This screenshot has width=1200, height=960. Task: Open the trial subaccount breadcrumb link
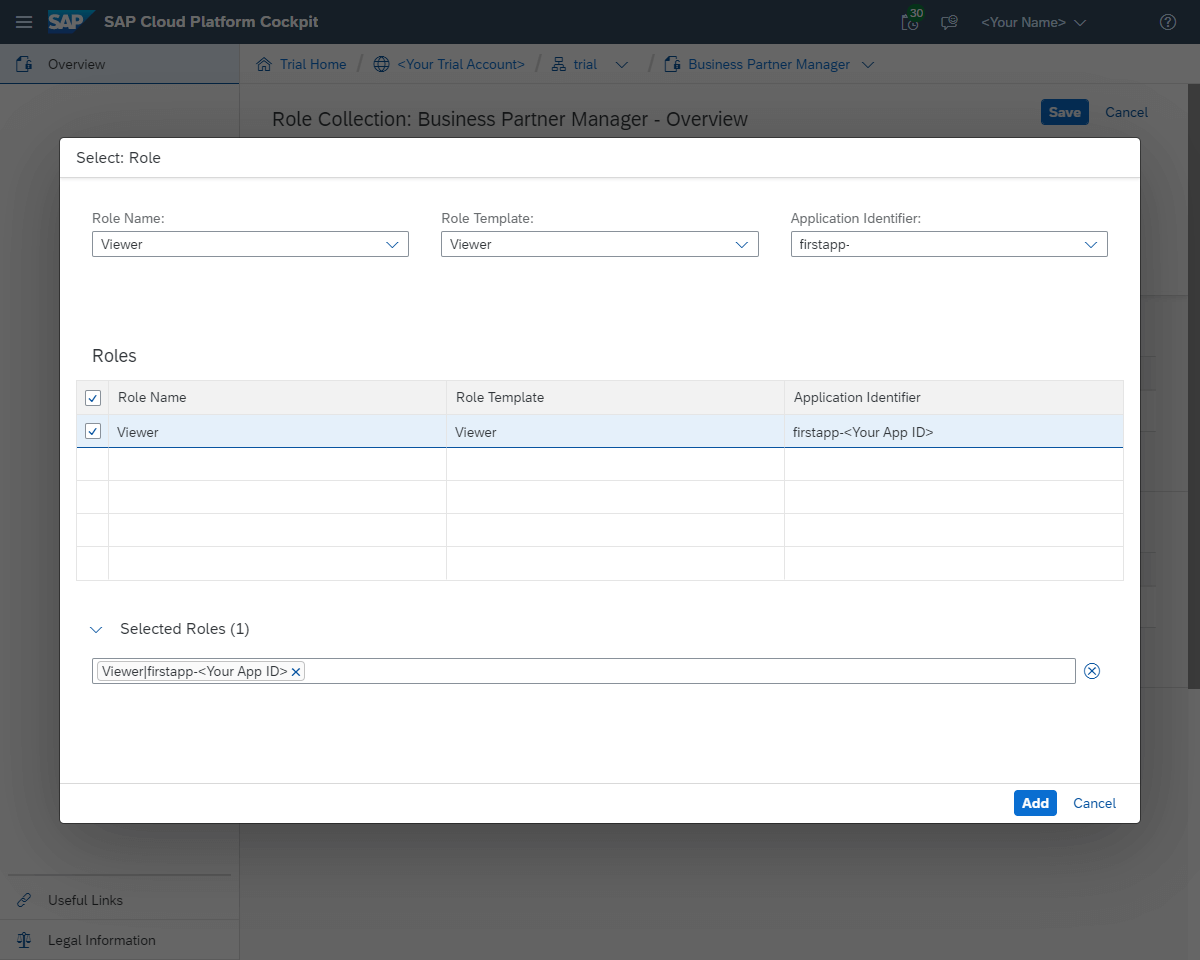coord(585,64)
